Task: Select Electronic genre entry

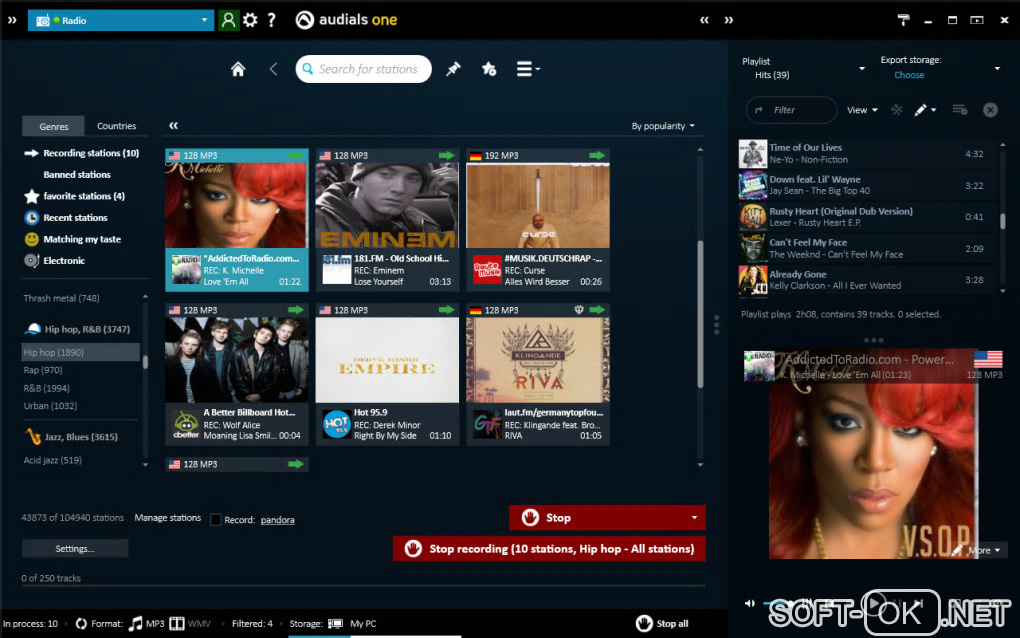Action: (64, 260)
